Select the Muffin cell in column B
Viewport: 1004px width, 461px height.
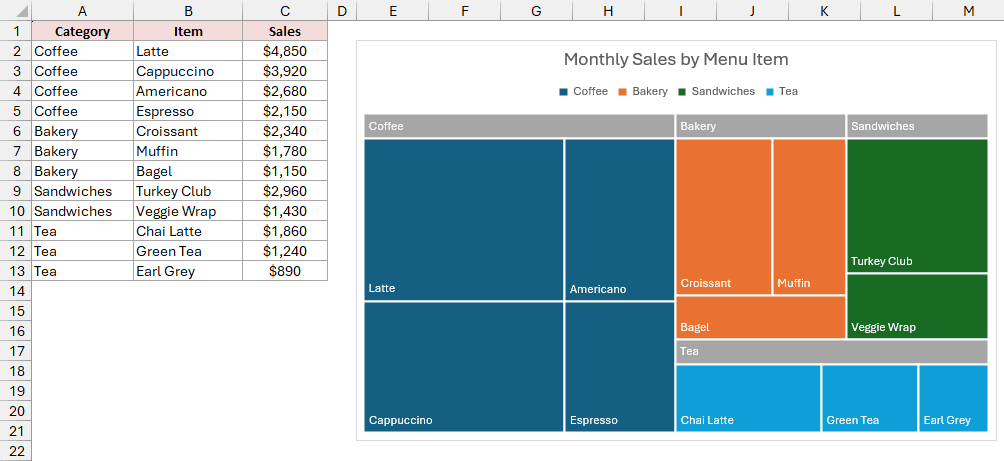point(188,151)
